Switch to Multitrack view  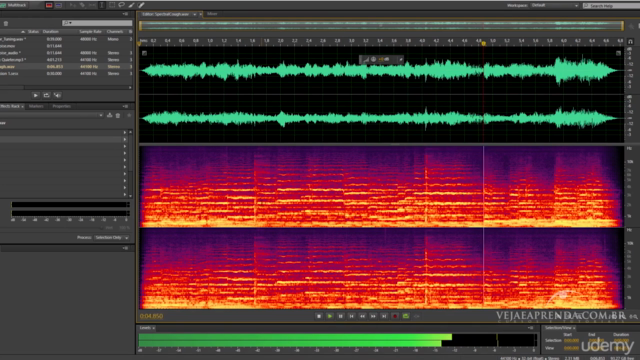pos(13,5)
